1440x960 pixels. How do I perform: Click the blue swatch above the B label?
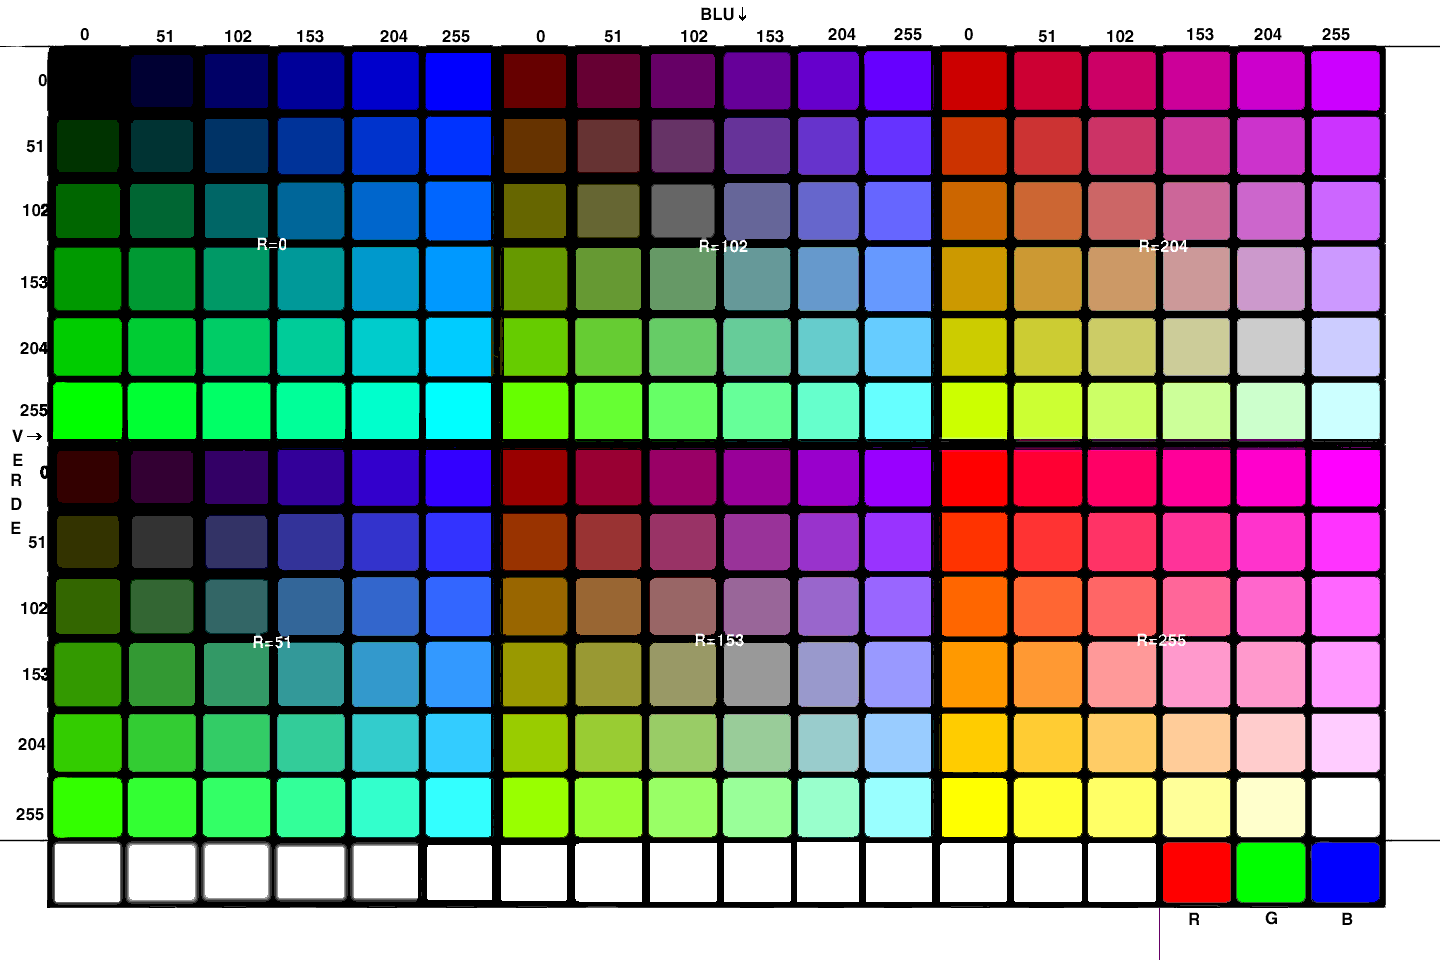pos(1346,872)
